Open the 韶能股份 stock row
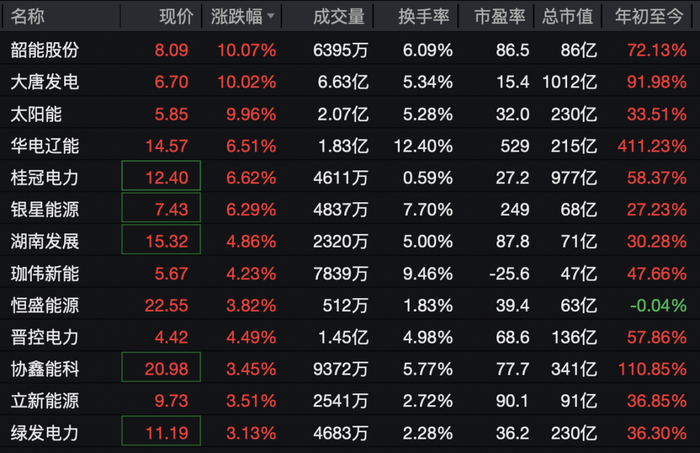The width and height of the screenshot is (700, 453). [350, 50]
